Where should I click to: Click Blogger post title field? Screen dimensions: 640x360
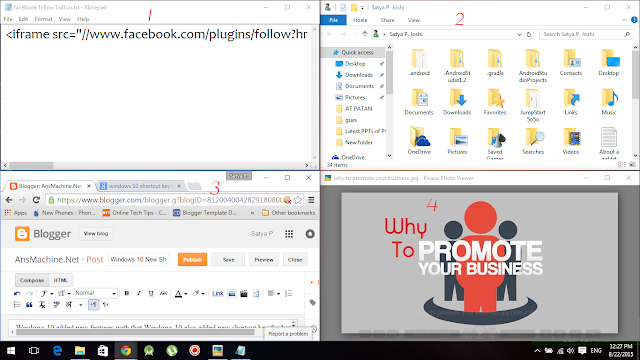(x=138, y=260)
